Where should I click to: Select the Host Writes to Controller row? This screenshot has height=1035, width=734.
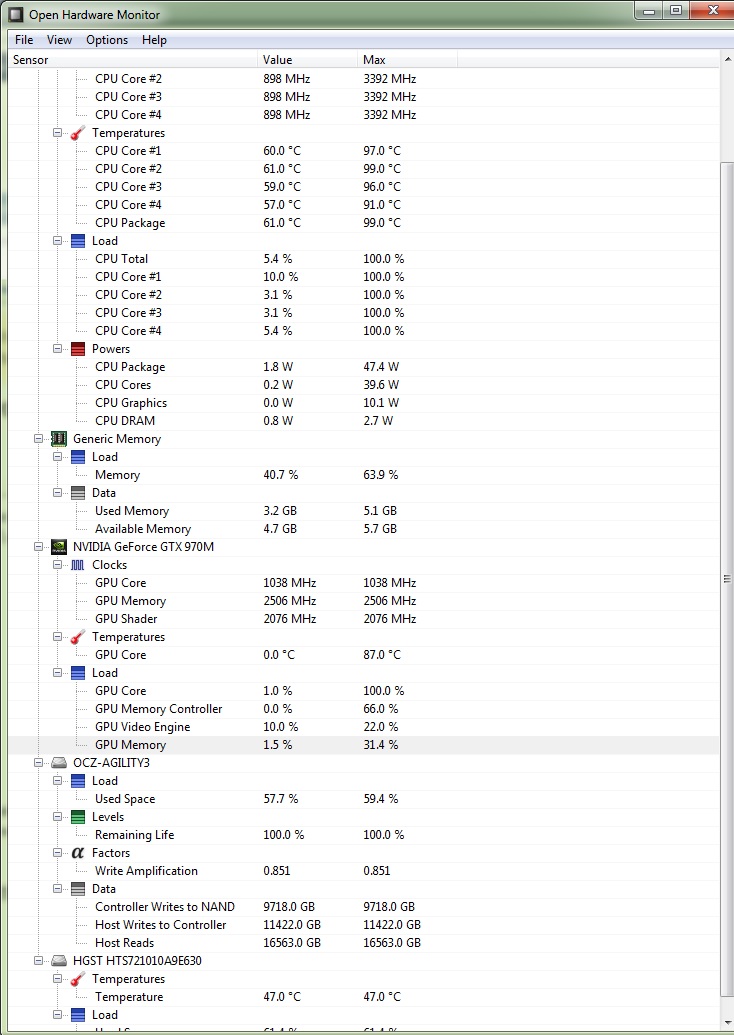363,925
